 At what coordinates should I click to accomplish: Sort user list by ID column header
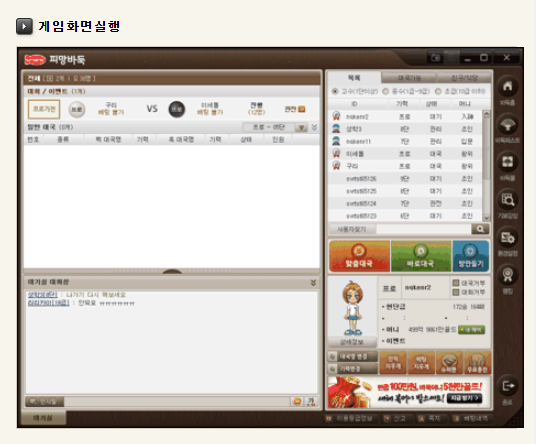coord(354,104)
